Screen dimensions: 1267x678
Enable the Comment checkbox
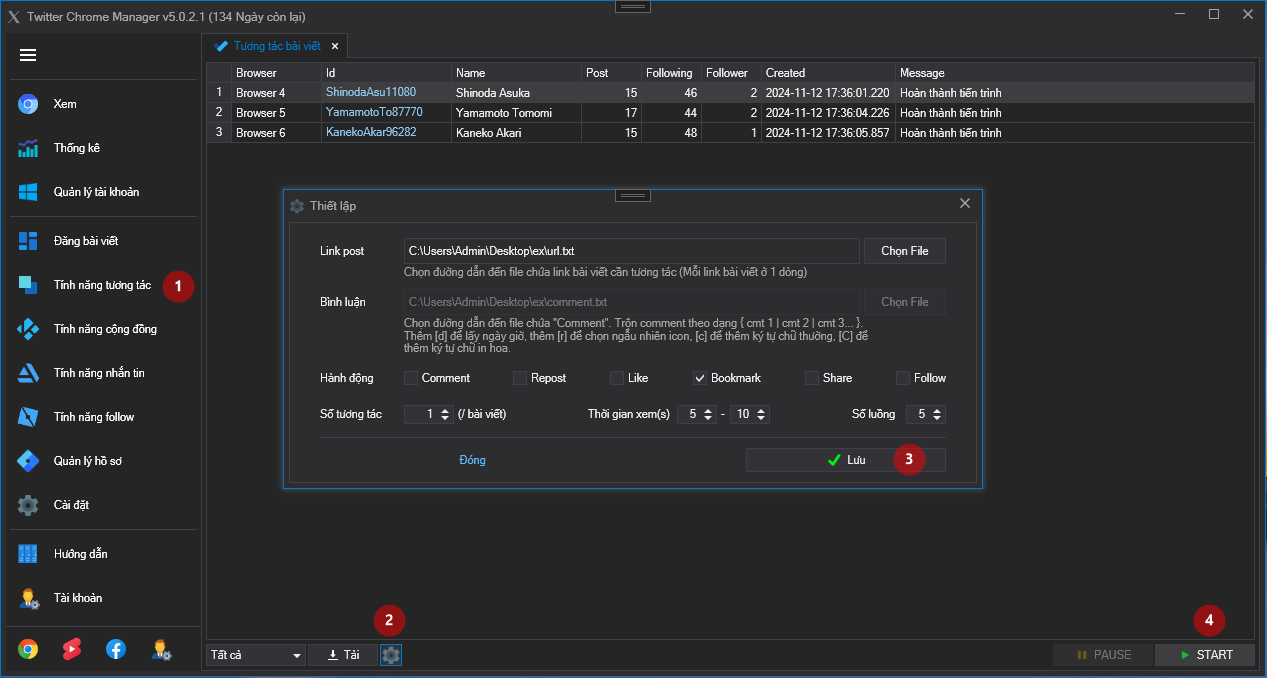pyautogui.click(x=411, y=378)
